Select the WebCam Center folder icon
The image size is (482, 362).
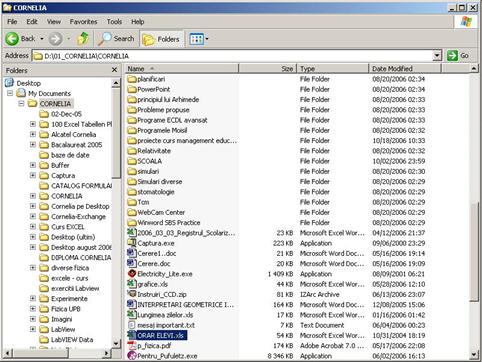pos(132,212)
